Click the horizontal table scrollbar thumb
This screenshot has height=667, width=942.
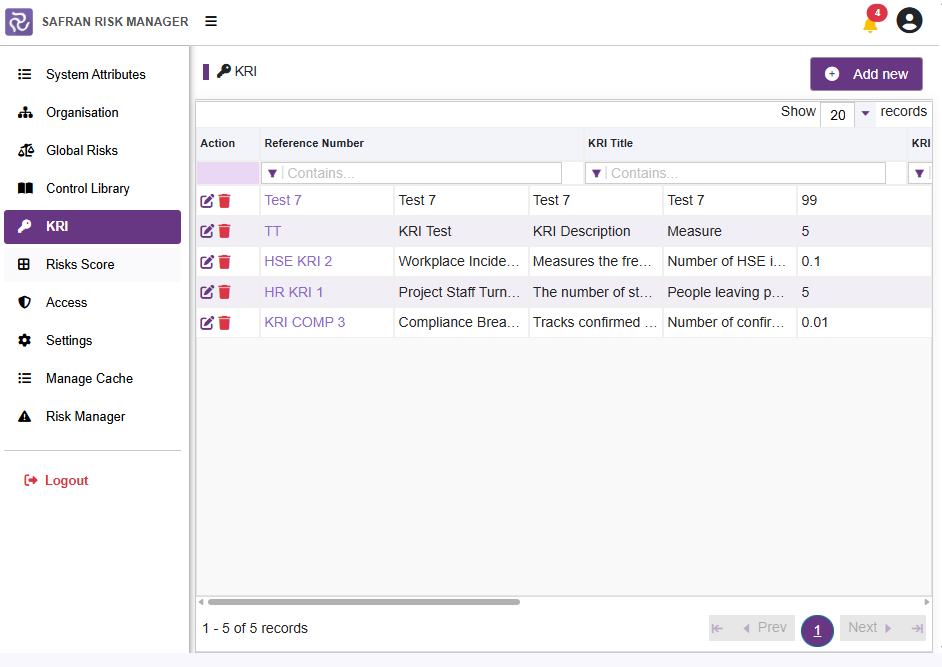[x=363, y=602]
